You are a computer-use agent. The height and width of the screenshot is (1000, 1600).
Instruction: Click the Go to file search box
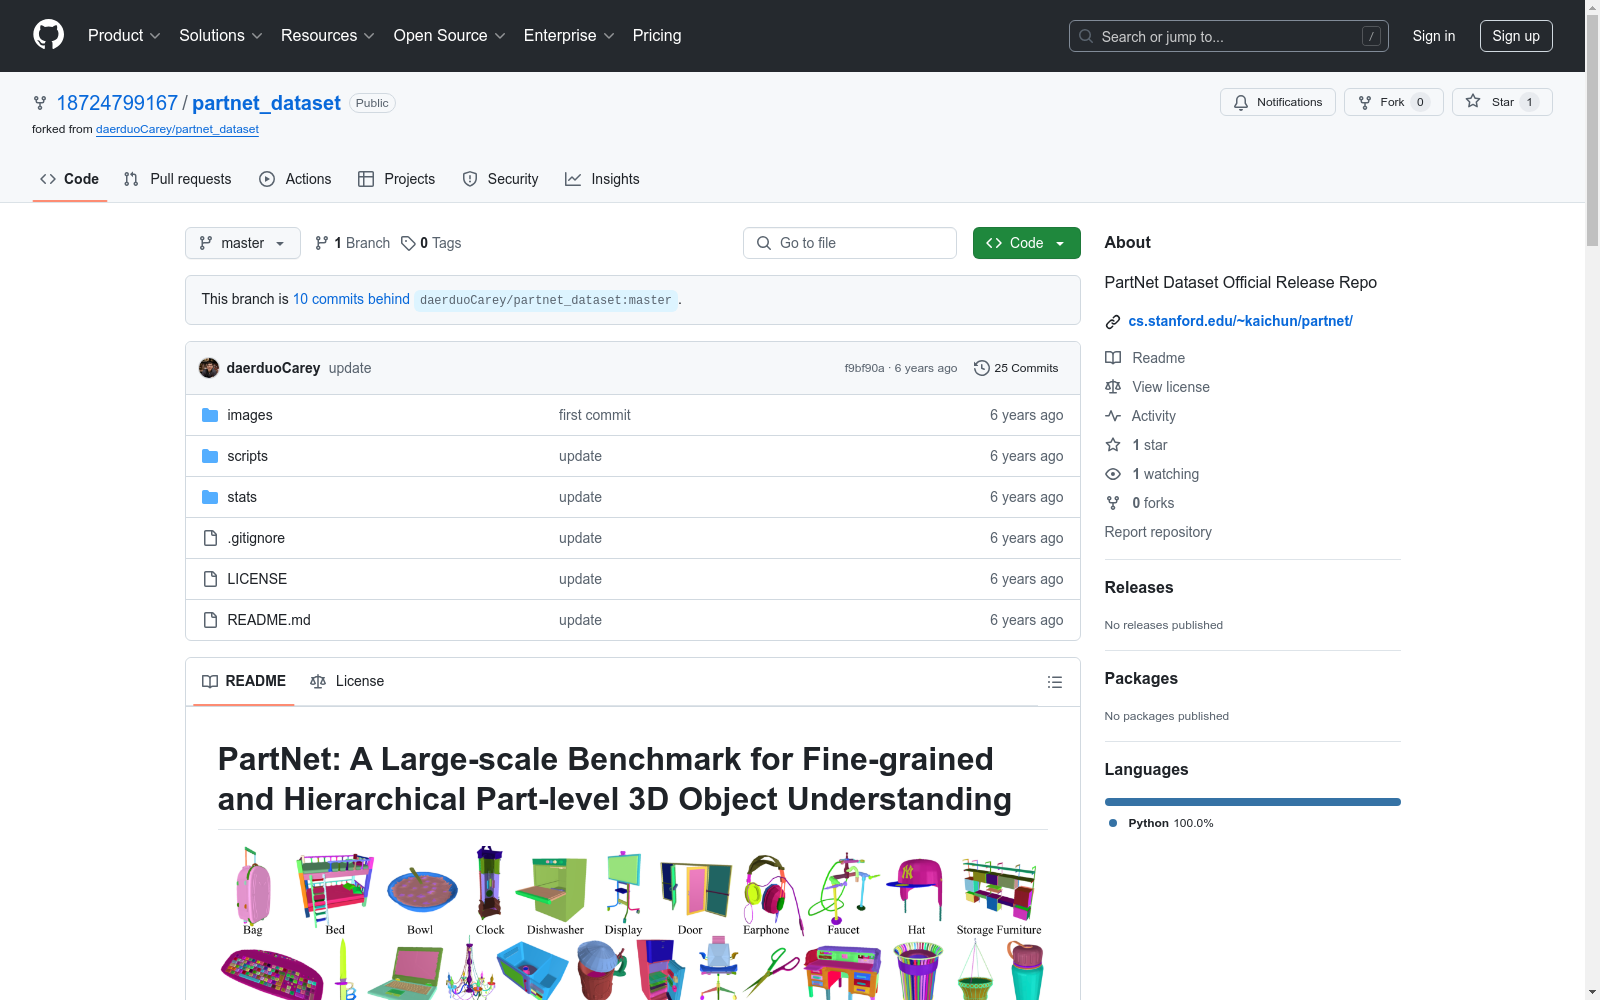[850, 243]
